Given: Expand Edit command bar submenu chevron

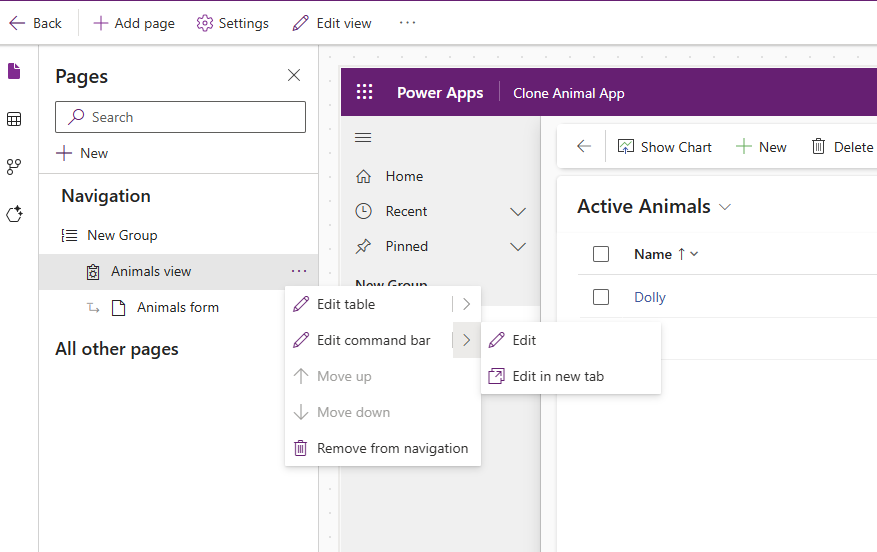Looking at the screenshot, I should coord(466,340).
